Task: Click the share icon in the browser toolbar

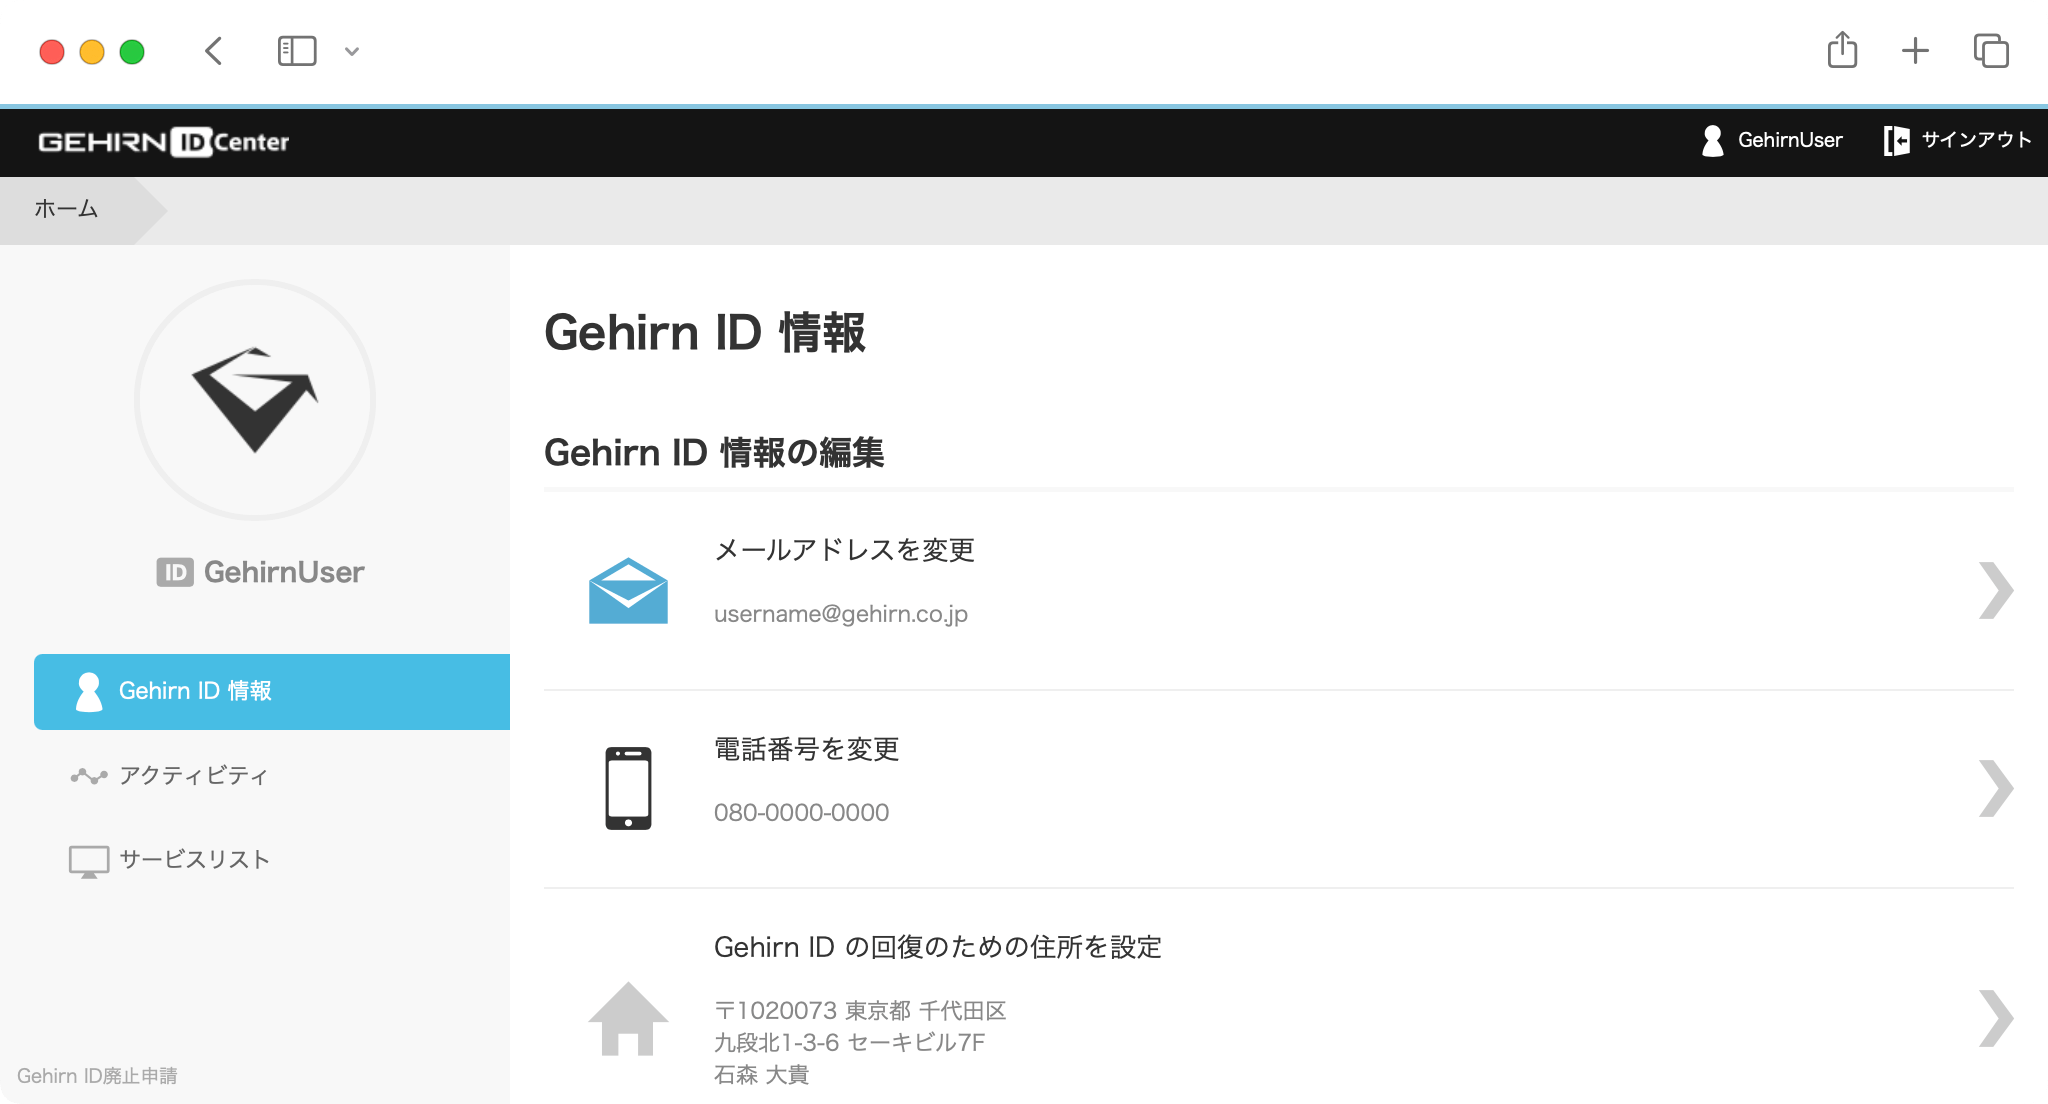Action: pyautogui.click(x=1843, y=50)
